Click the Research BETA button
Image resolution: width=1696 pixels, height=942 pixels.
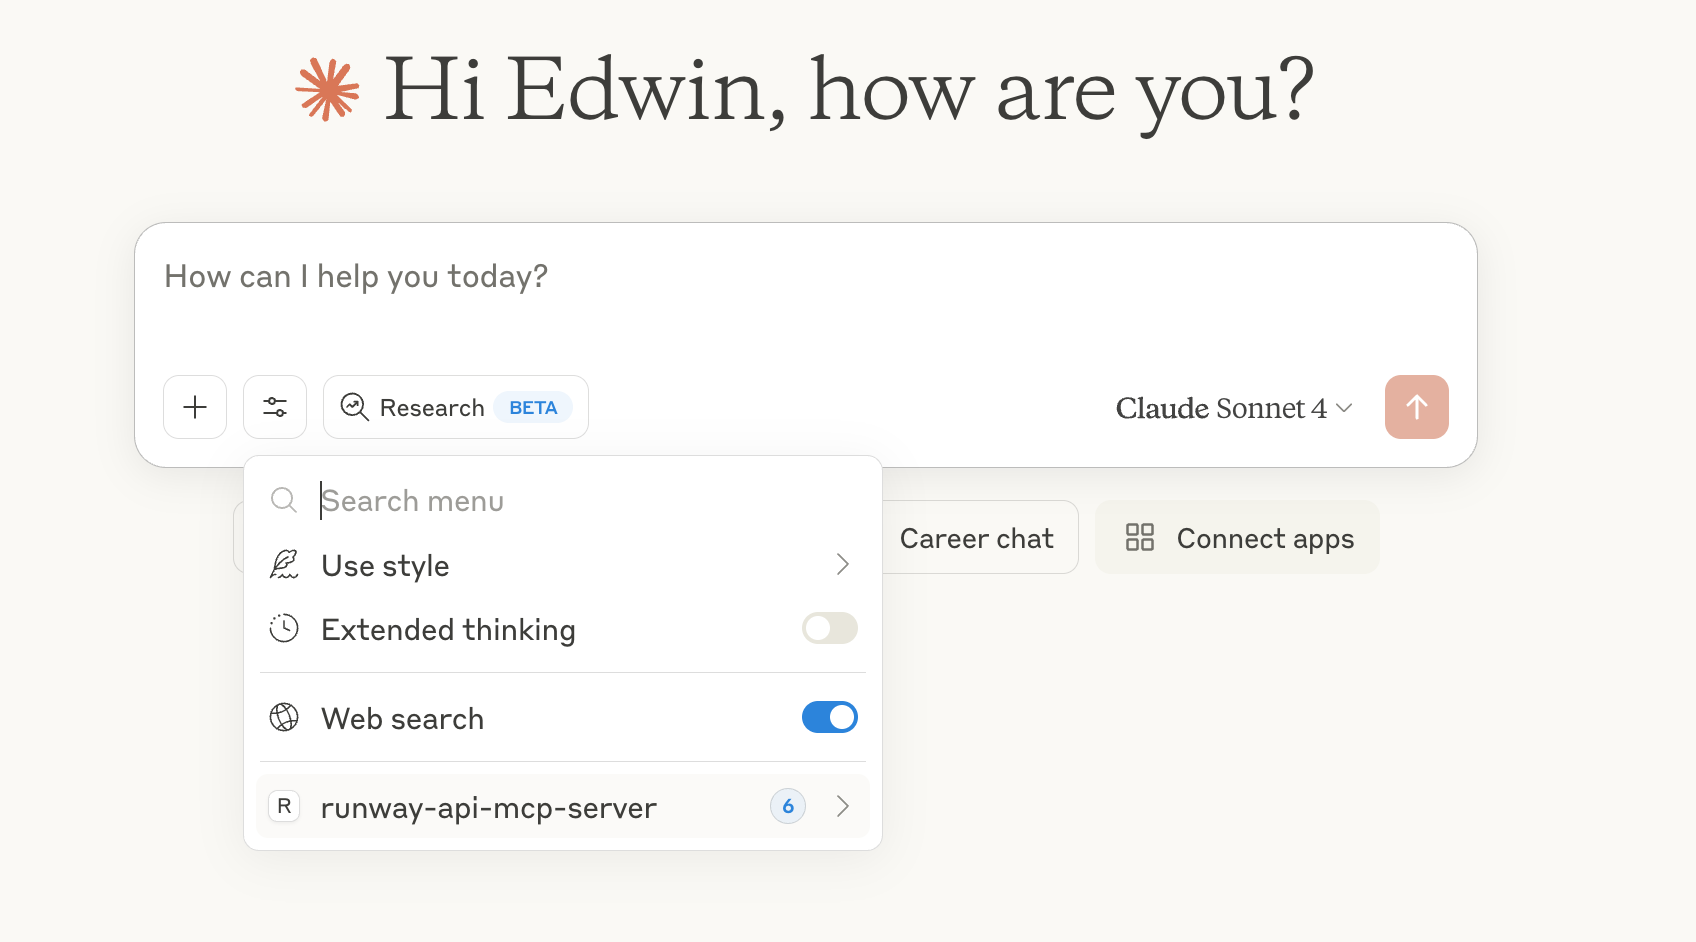tap(456, 407)
